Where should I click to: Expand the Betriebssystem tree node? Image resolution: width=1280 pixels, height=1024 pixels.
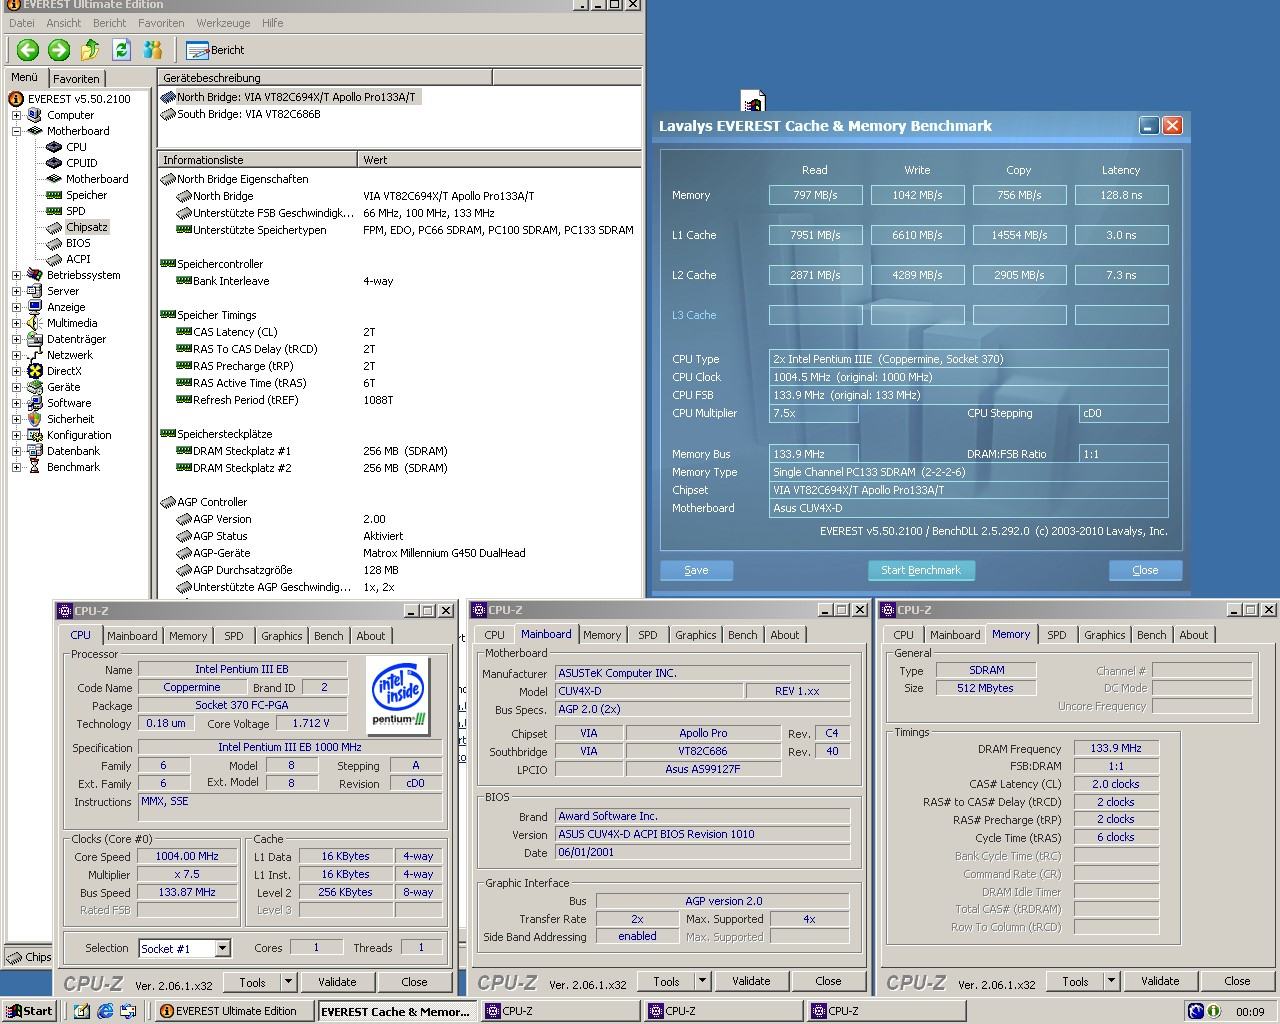pos(17,275)
